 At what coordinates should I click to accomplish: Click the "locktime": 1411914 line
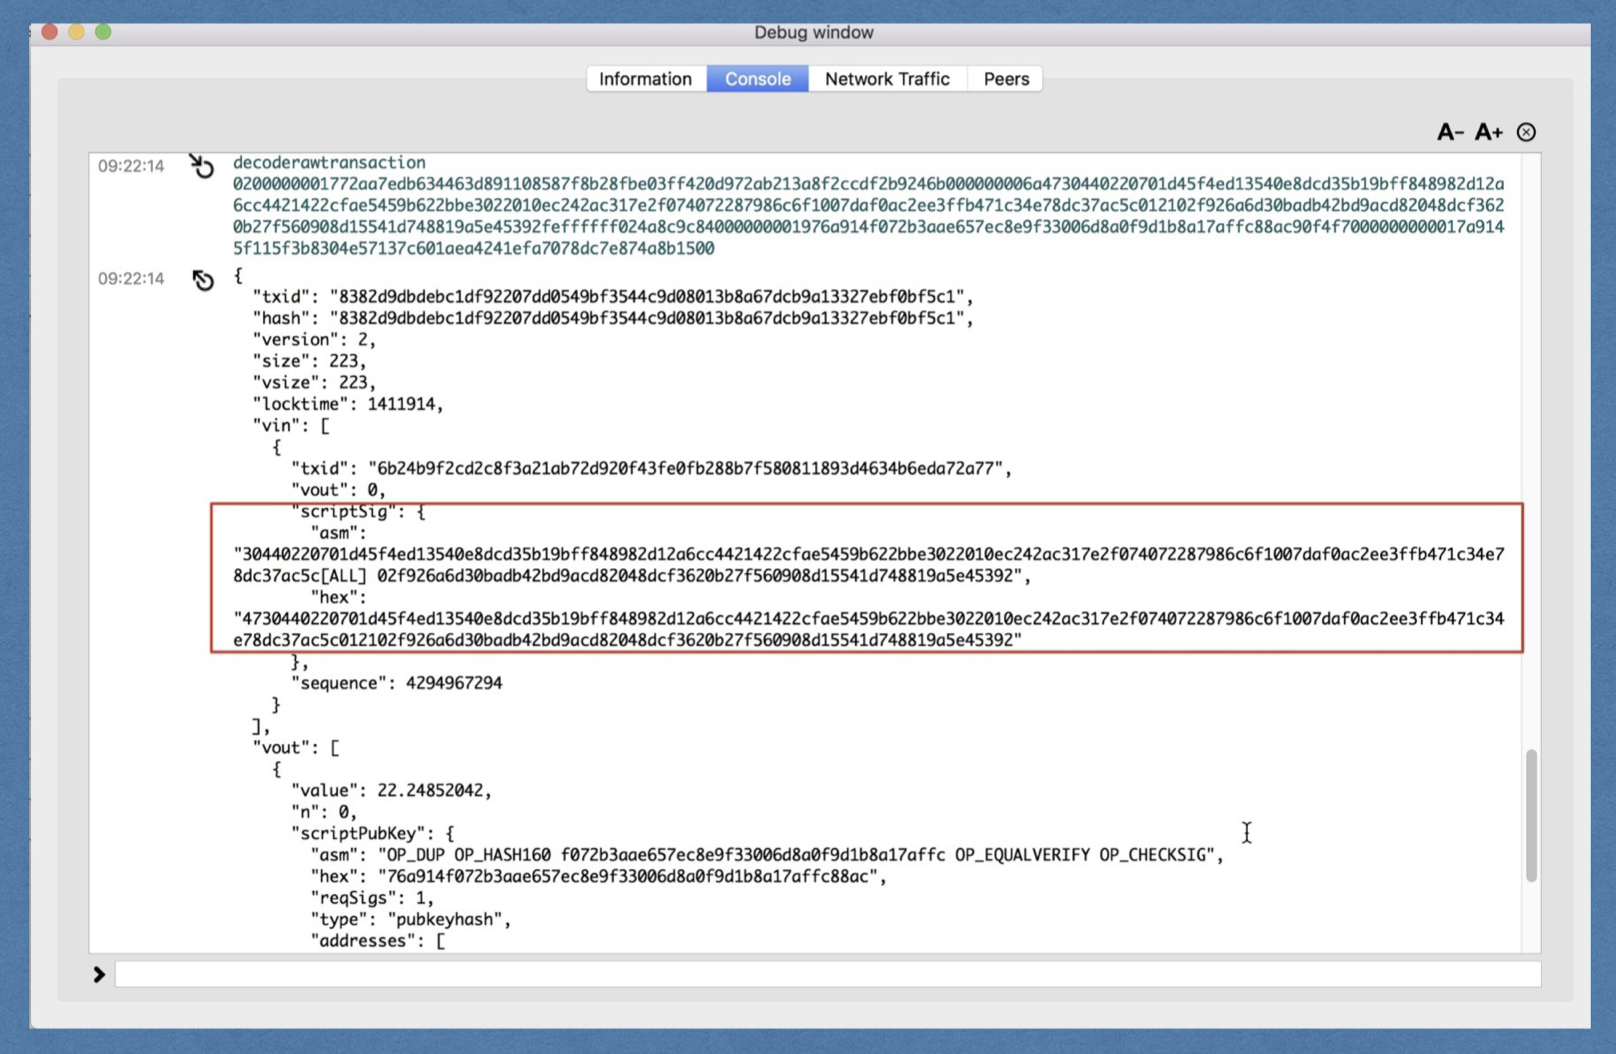point(348,404)
